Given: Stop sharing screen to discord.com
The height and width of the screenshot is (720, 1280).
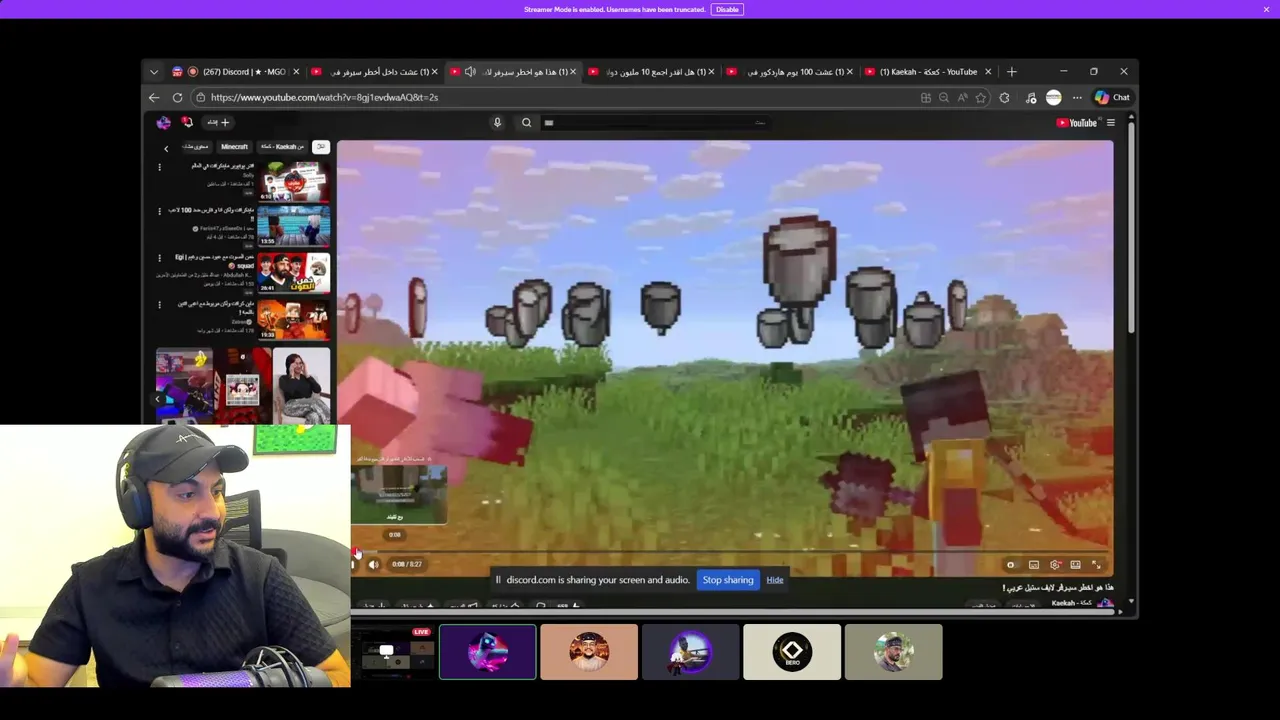Looking at the screenshot, I should [x=727, y=580].
